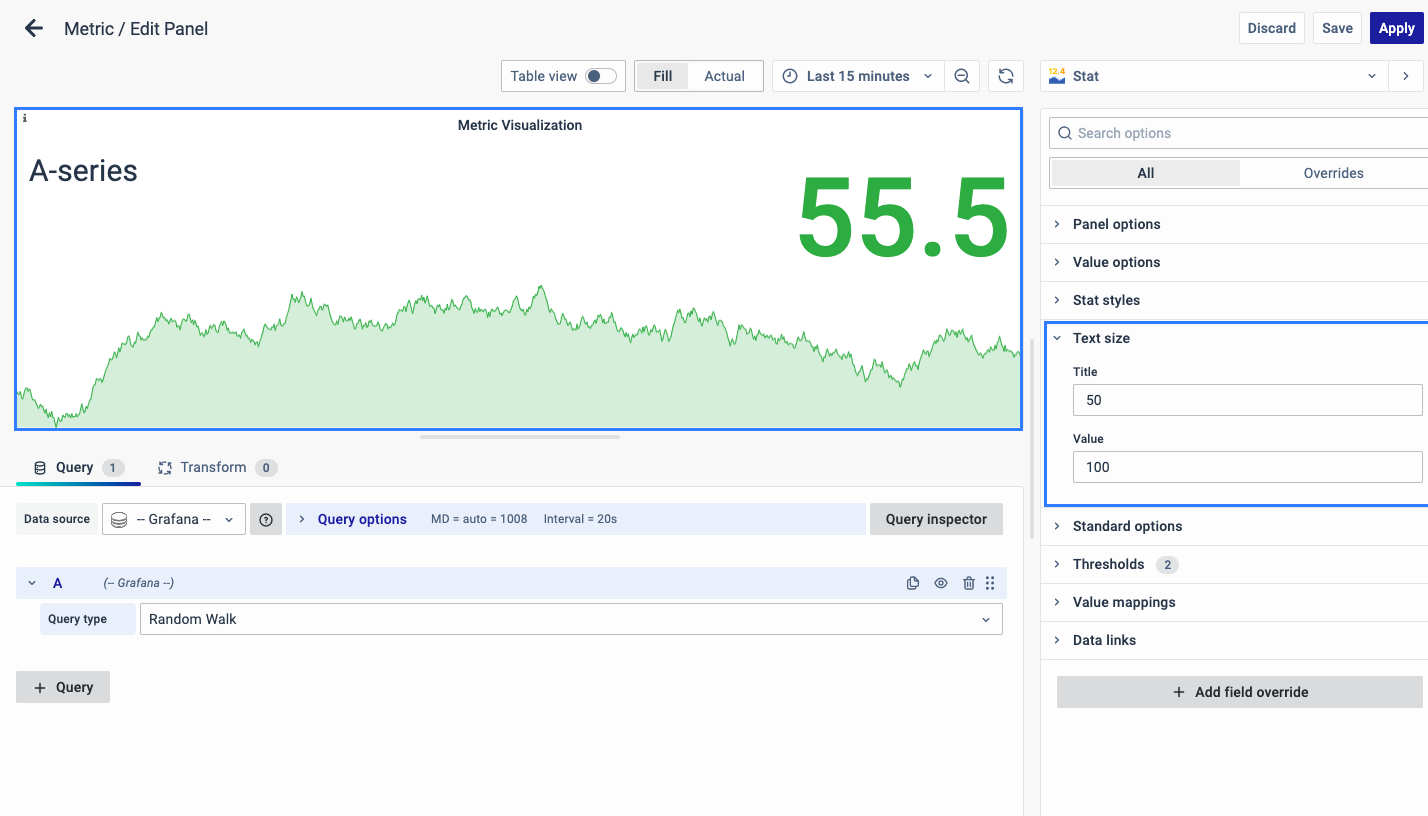
Task: Open the data source help icon
Action: tap(266, 519)
